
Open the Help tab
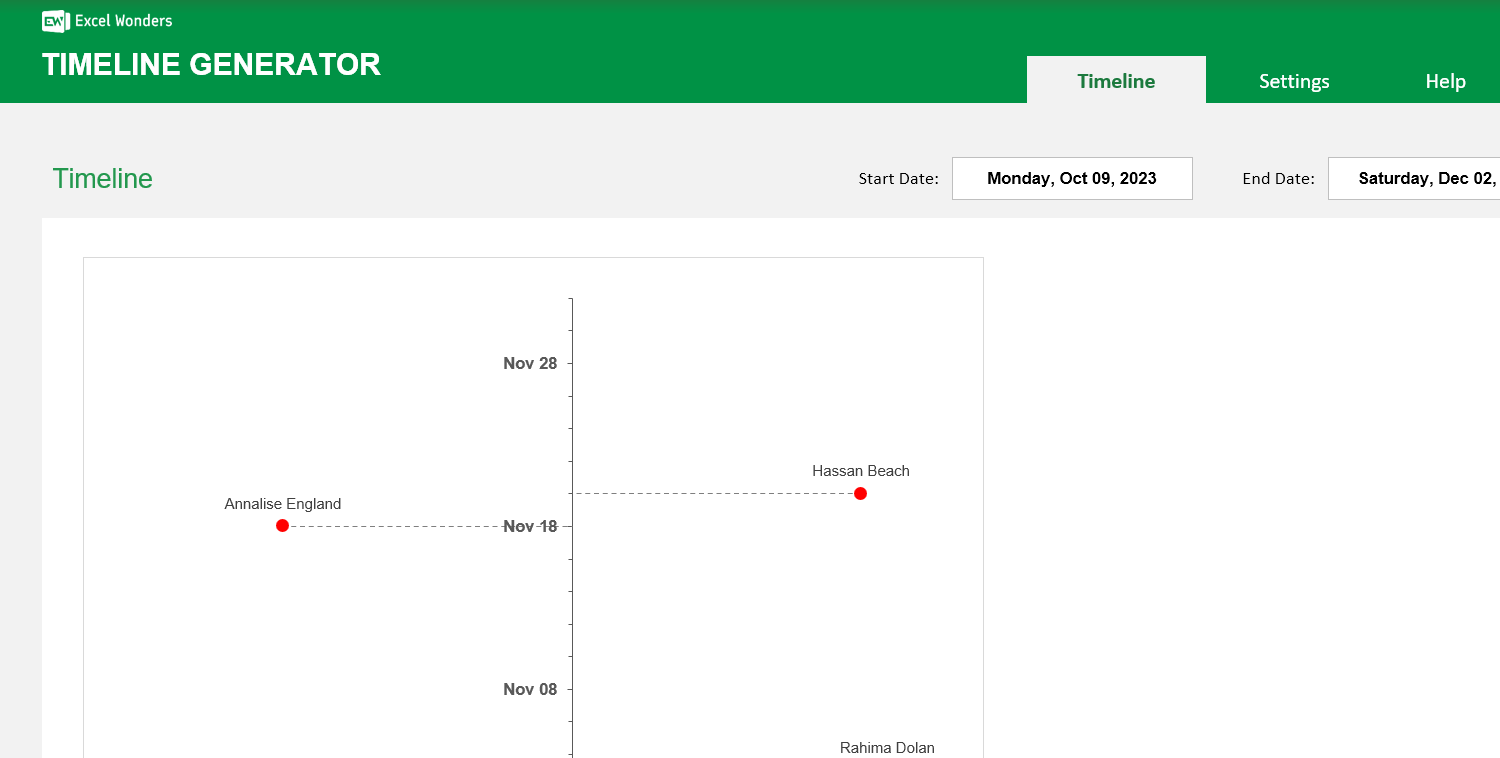1444,80
